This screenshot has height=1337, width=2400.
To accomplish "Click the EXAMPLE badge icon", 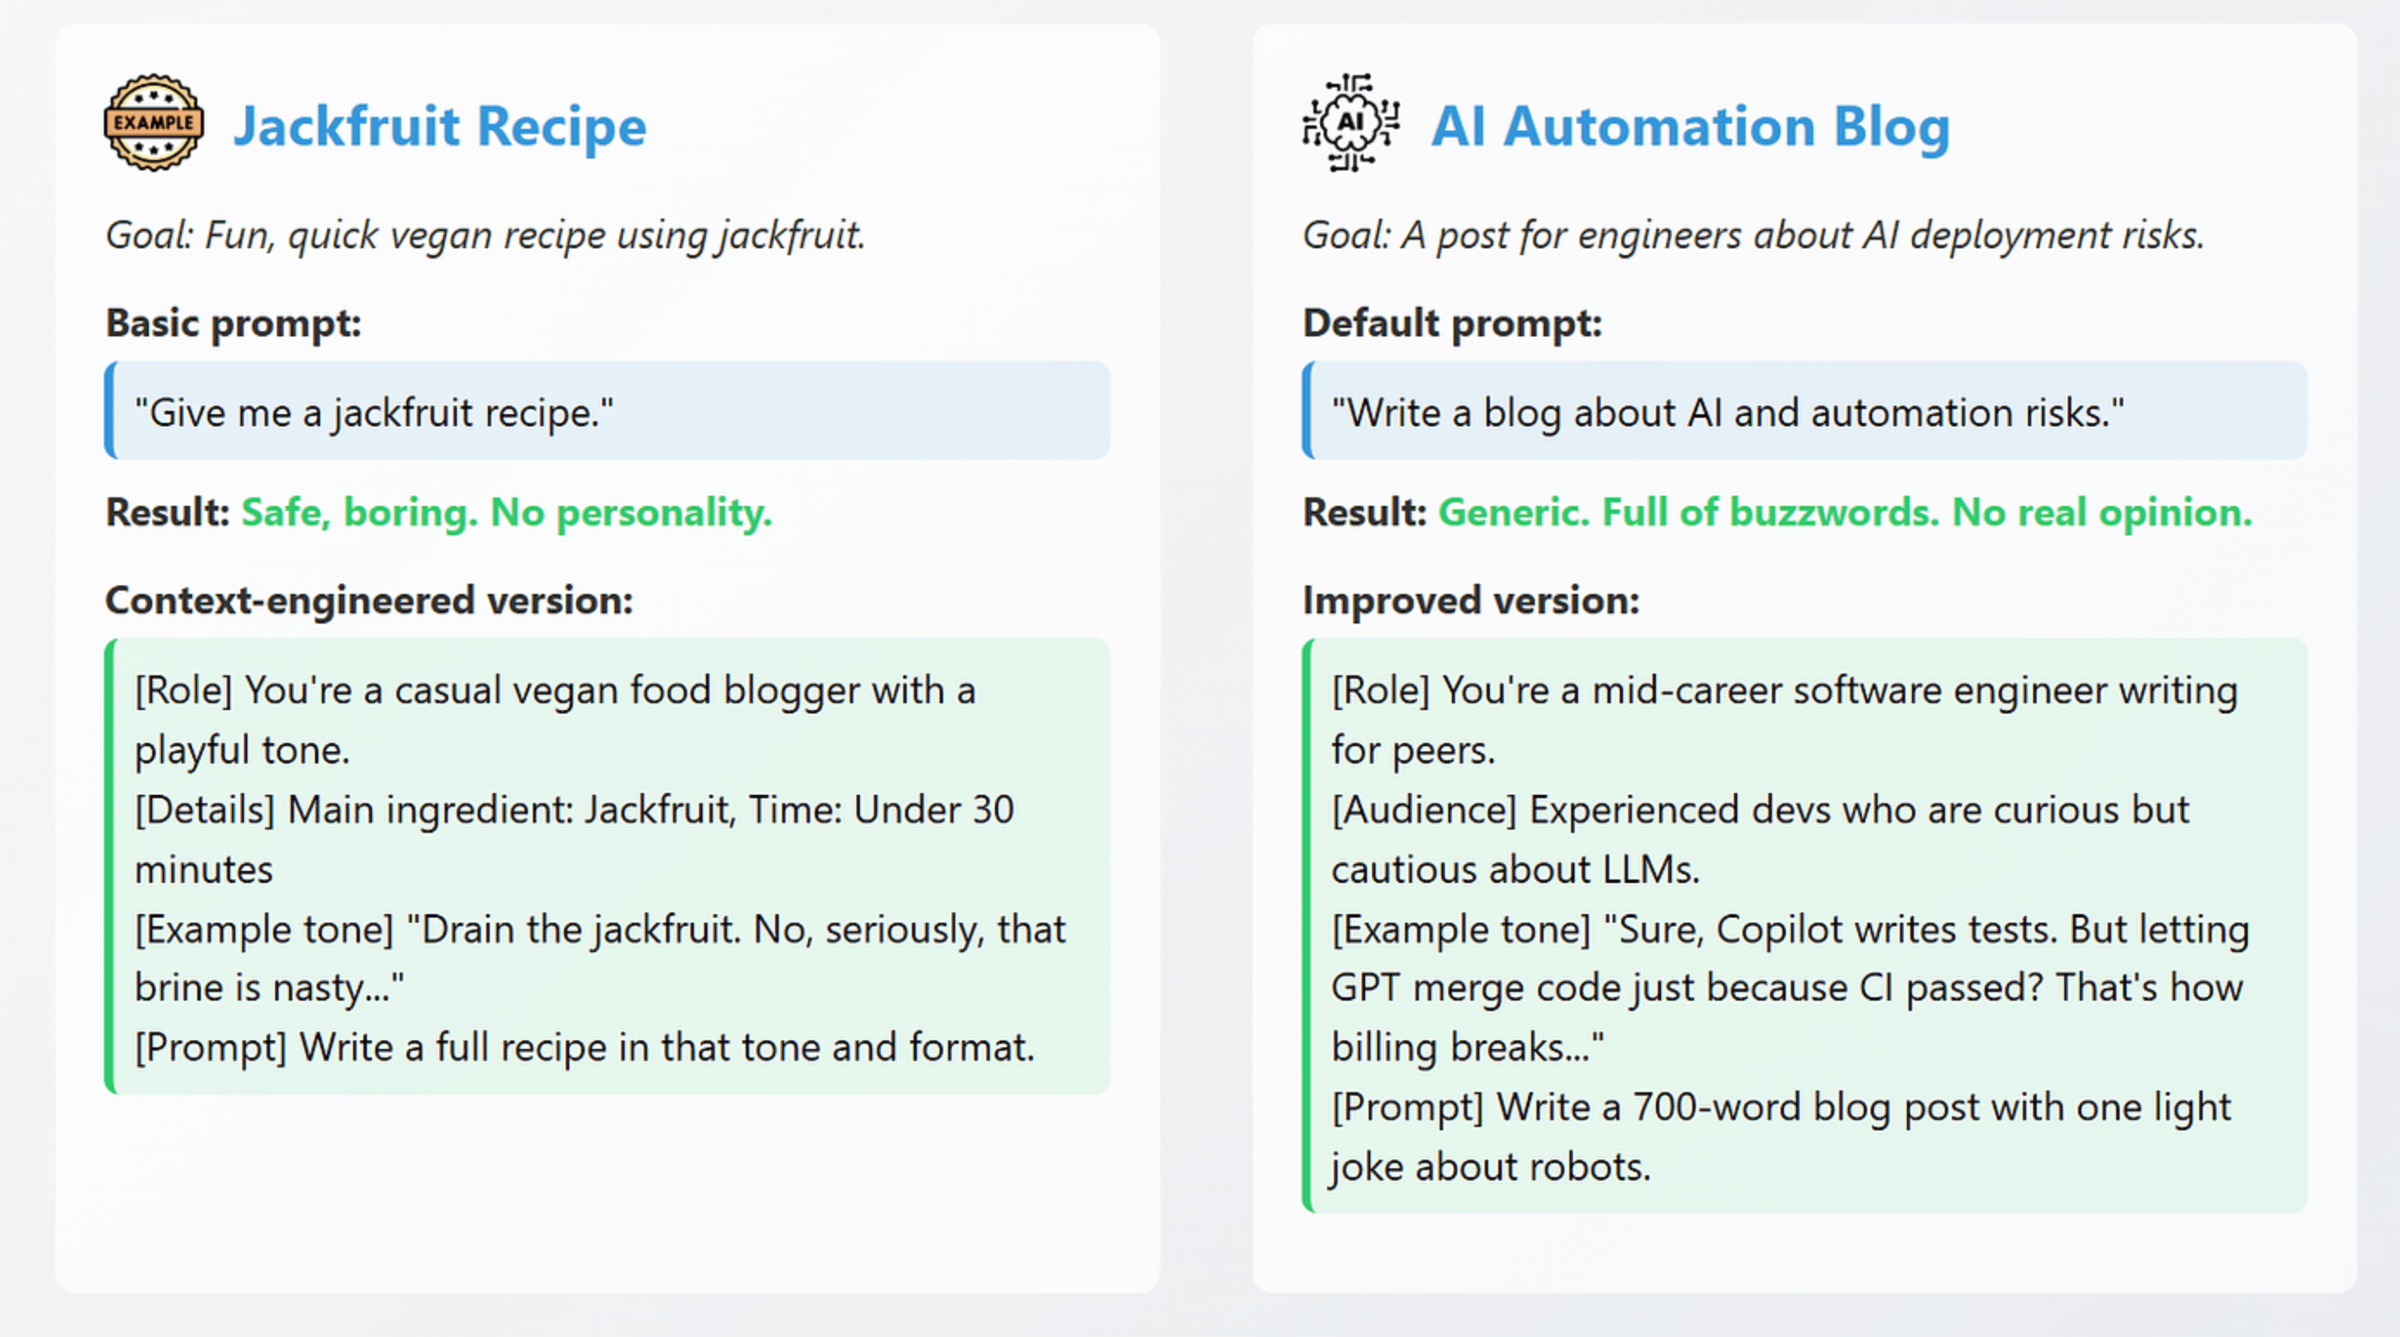I will point(154,123).
